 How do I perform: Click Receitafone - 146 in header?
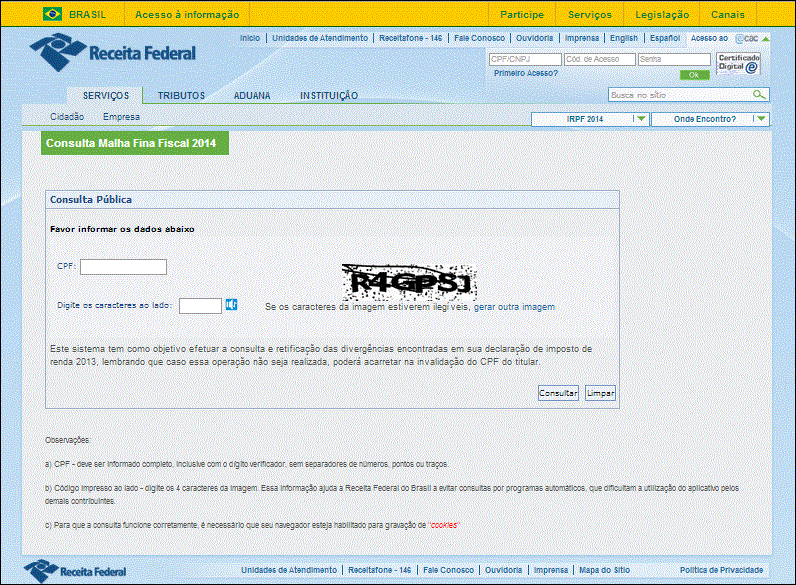coord(410,38)
